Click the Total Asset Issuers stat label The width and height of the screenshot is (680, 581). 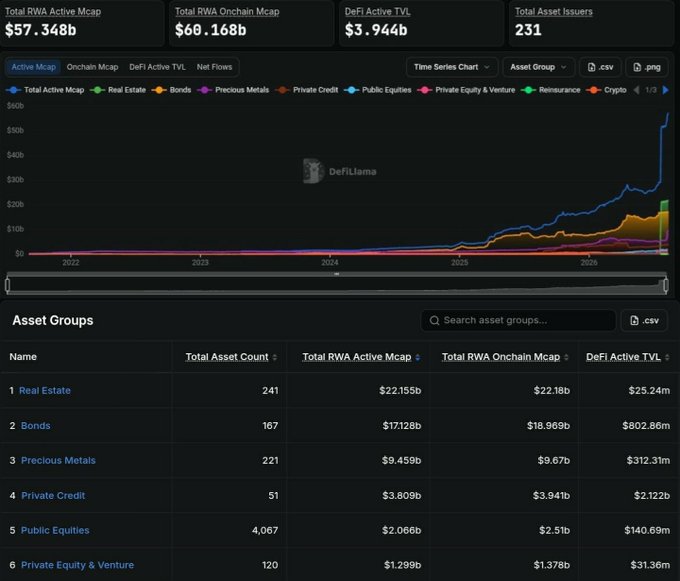pos(554,12)
